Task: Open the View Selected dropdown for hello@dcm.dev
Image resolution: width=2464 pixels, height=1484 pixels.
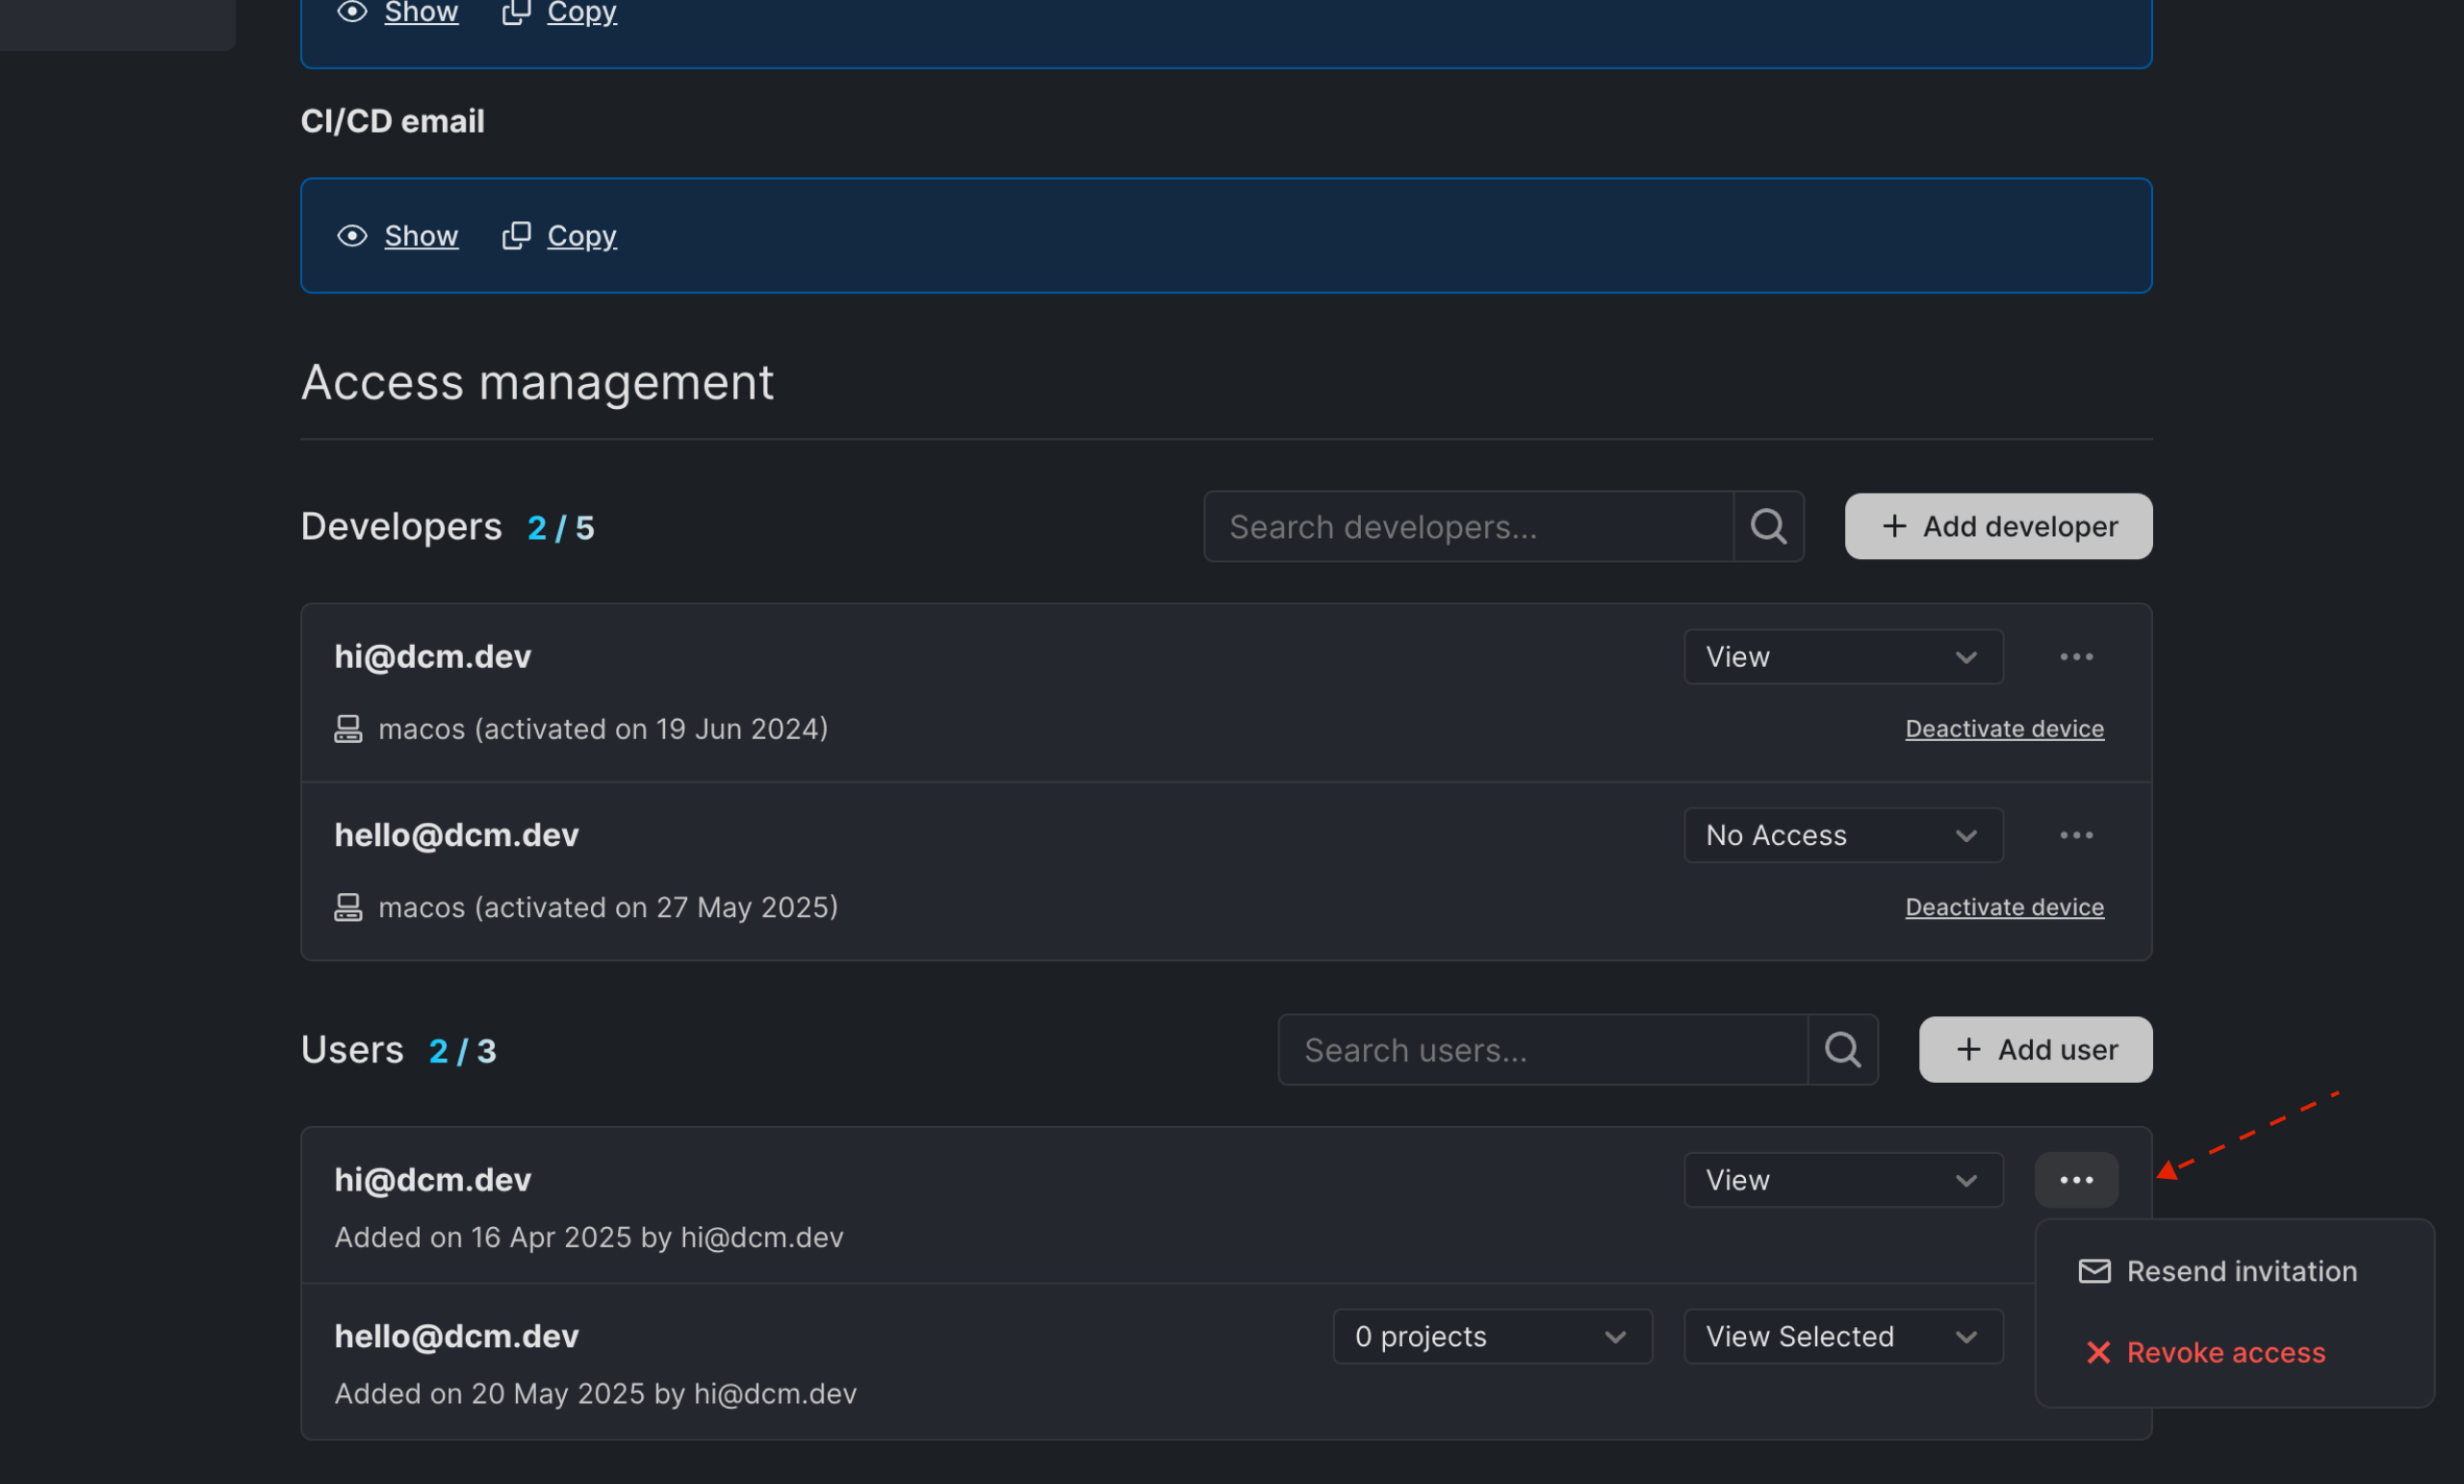Action: (1842, 1336)
